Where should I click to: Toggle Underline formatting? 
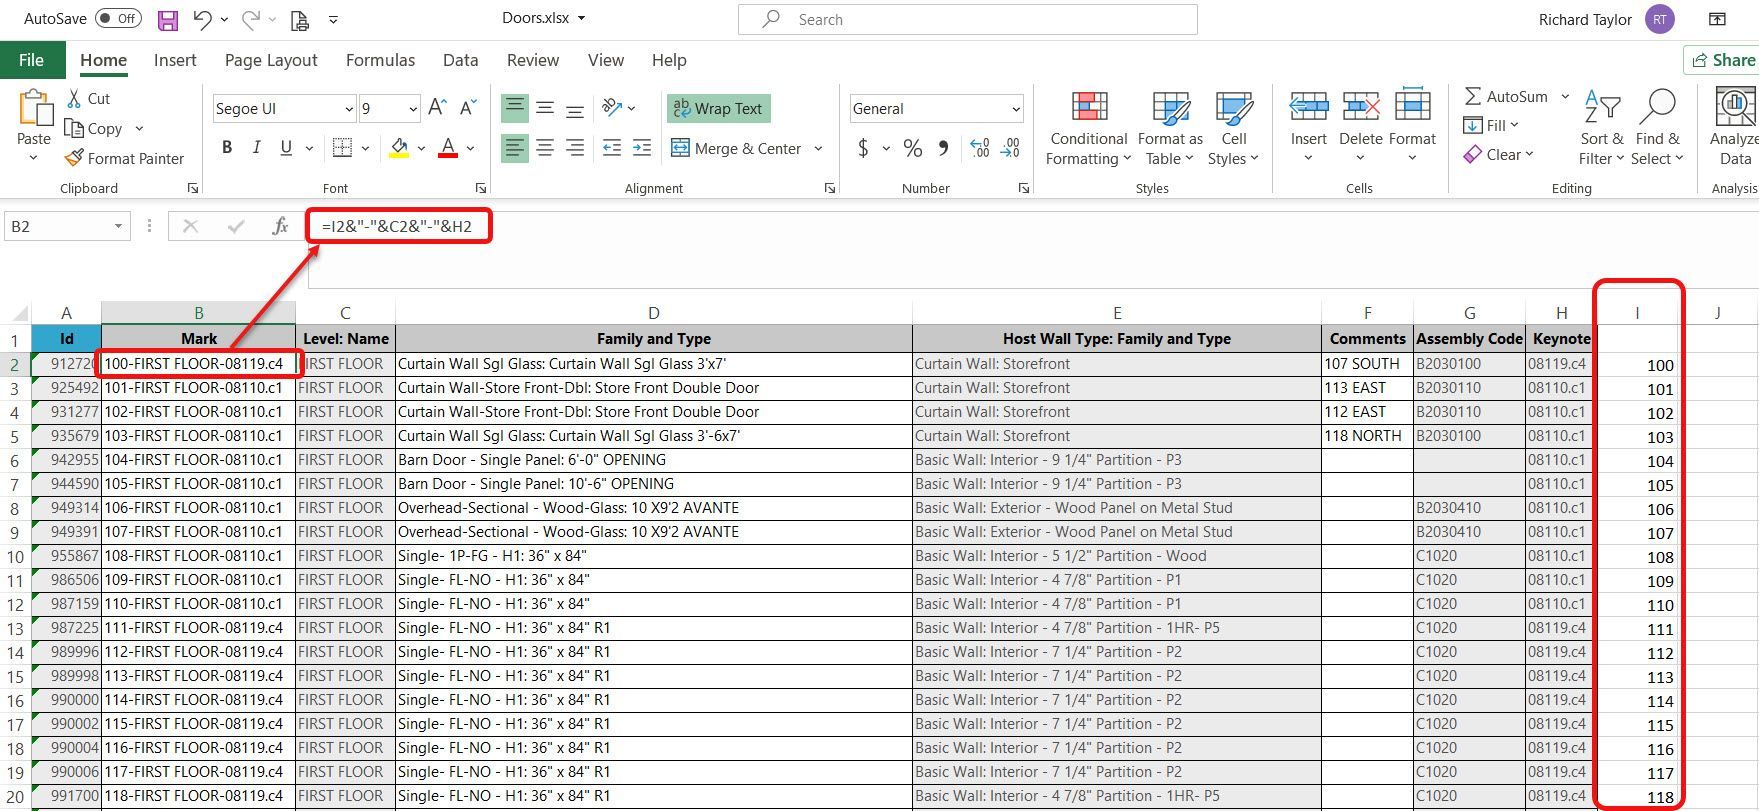286,148
